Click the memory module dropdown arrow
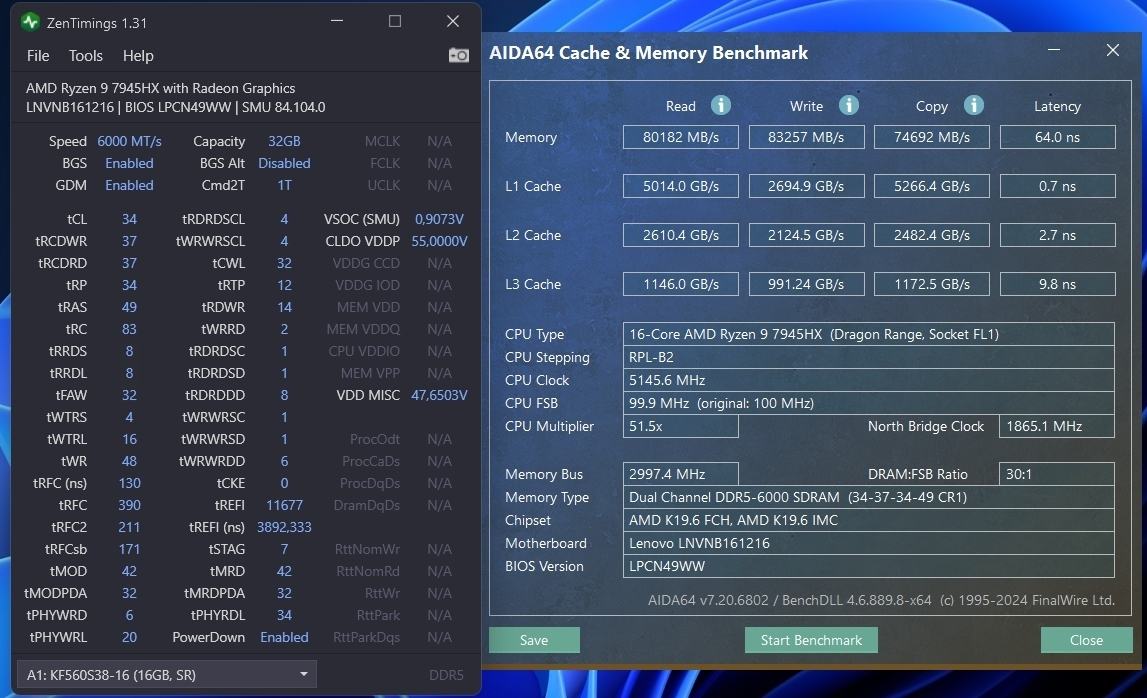The width and height of the screenshot is (1147, 698). click(304, 674)
